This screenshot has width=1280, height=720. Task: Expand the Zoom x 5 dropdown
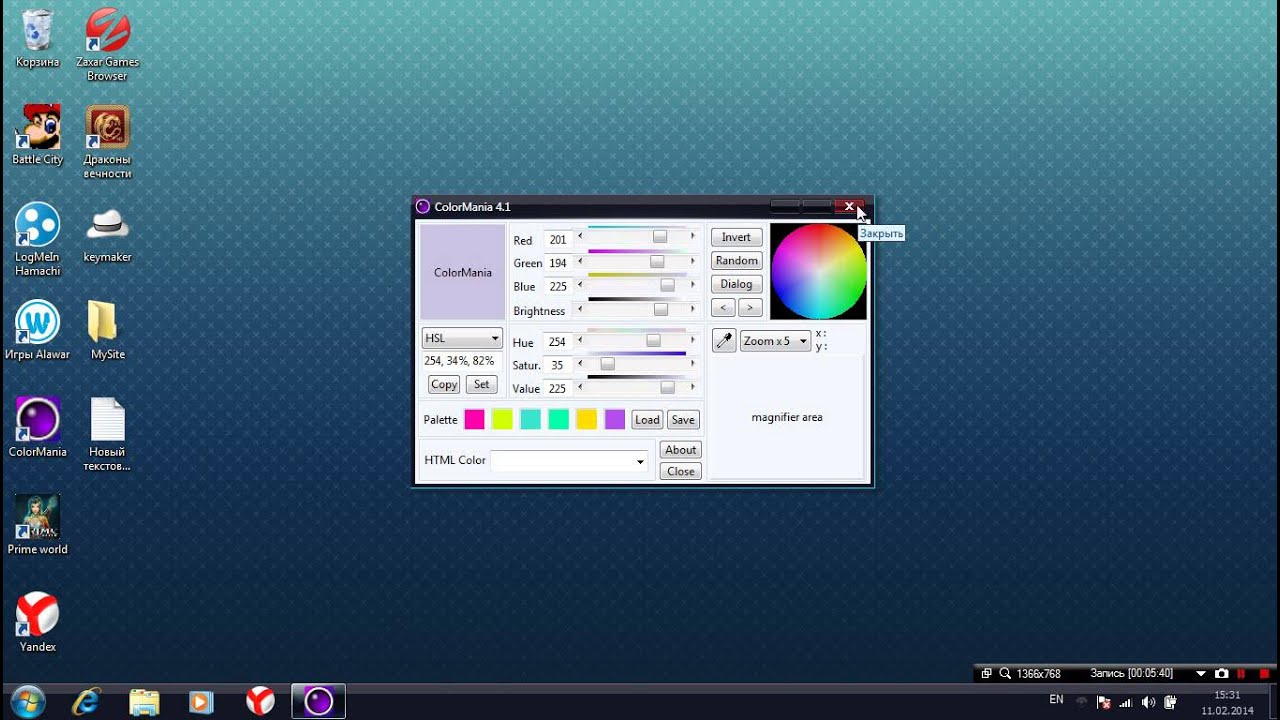pyautogui.click(x=775, y=341)
